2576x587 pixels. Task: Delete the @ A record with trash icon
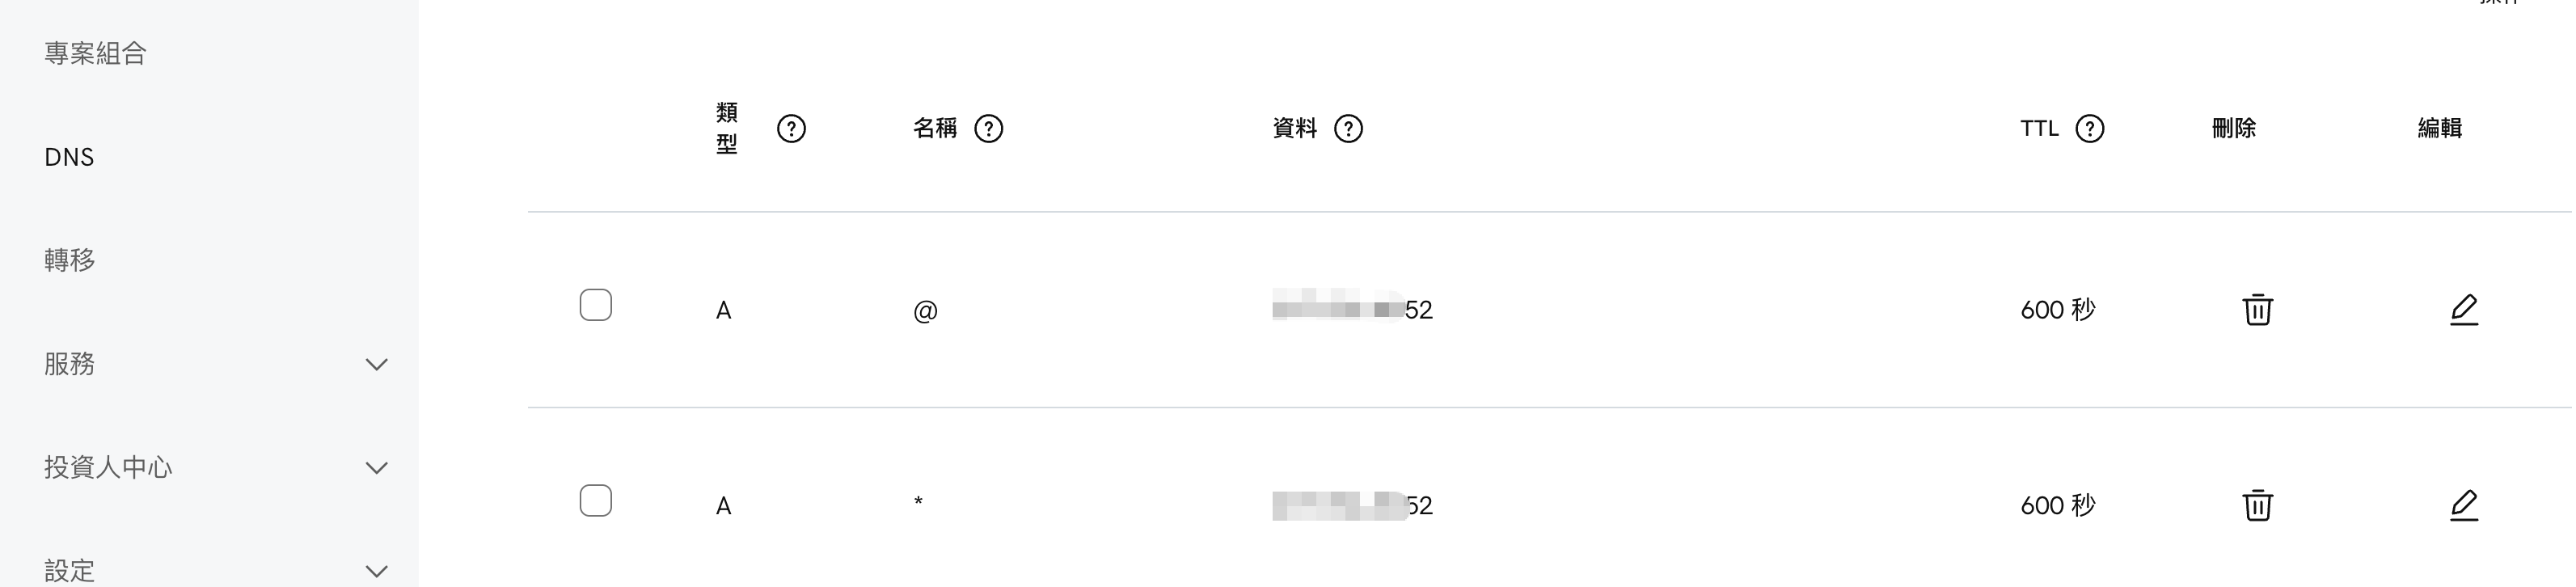2257,310
